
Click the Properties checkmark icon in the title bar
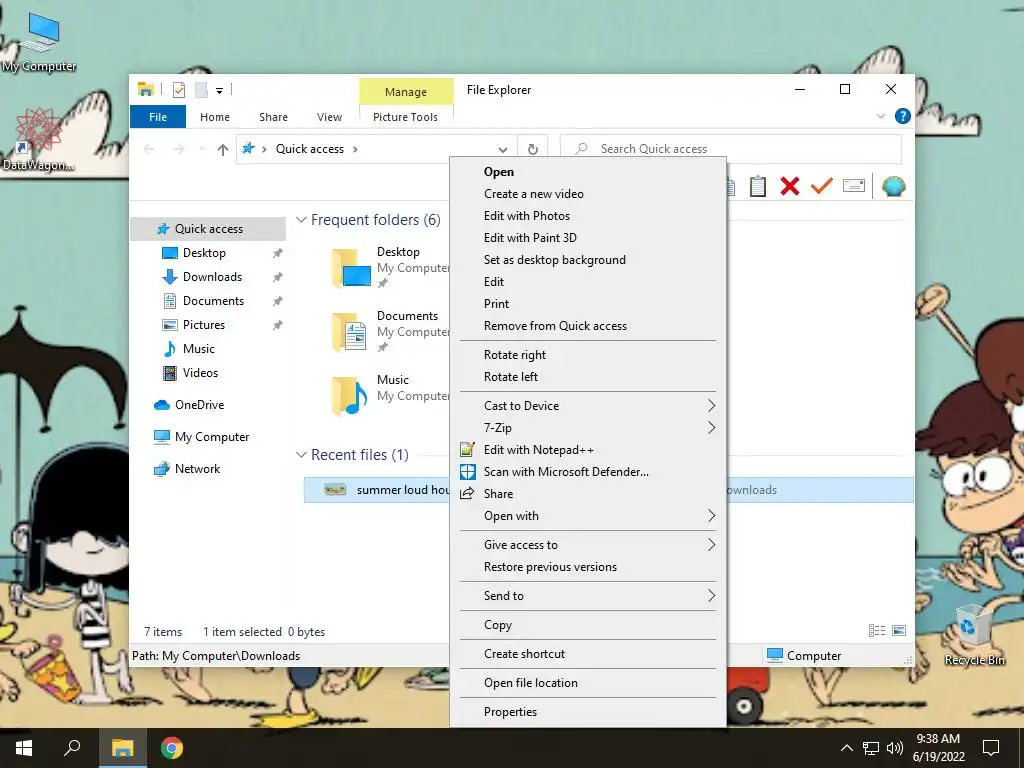point(179,90)
